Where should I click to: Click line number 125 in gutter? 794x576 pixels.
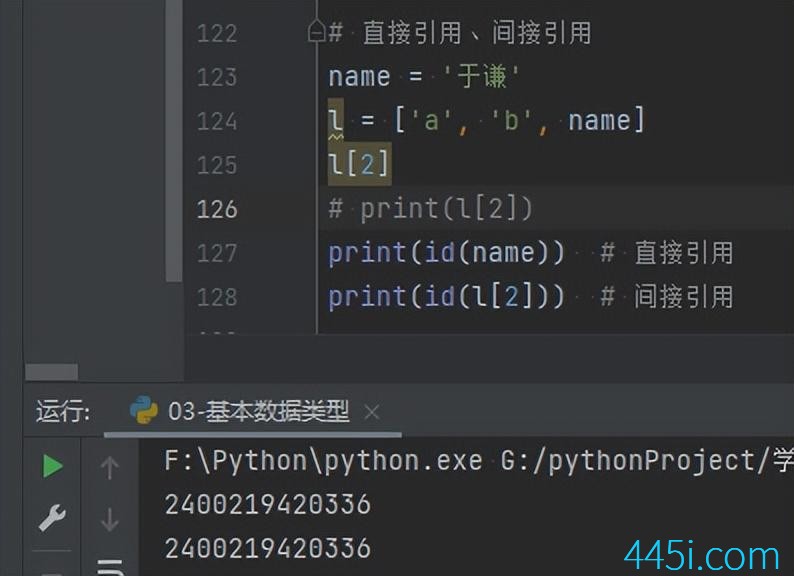click(x=217, y=165)
